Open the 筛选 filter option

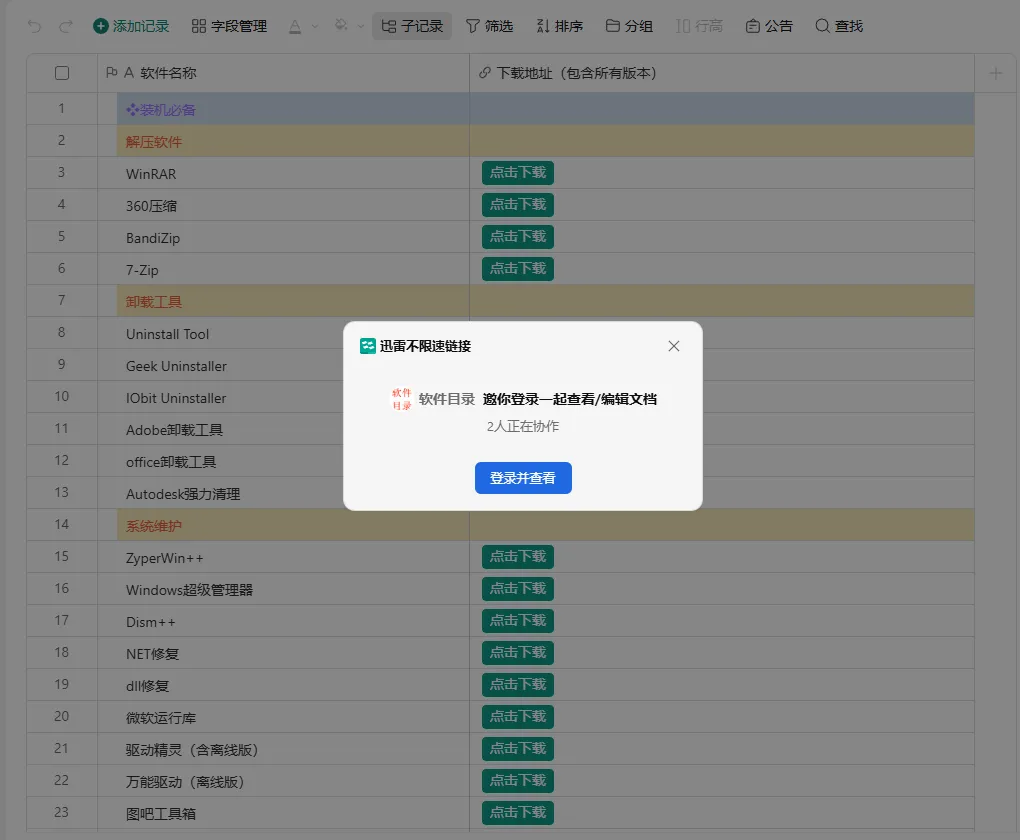[x=489, y=26]
